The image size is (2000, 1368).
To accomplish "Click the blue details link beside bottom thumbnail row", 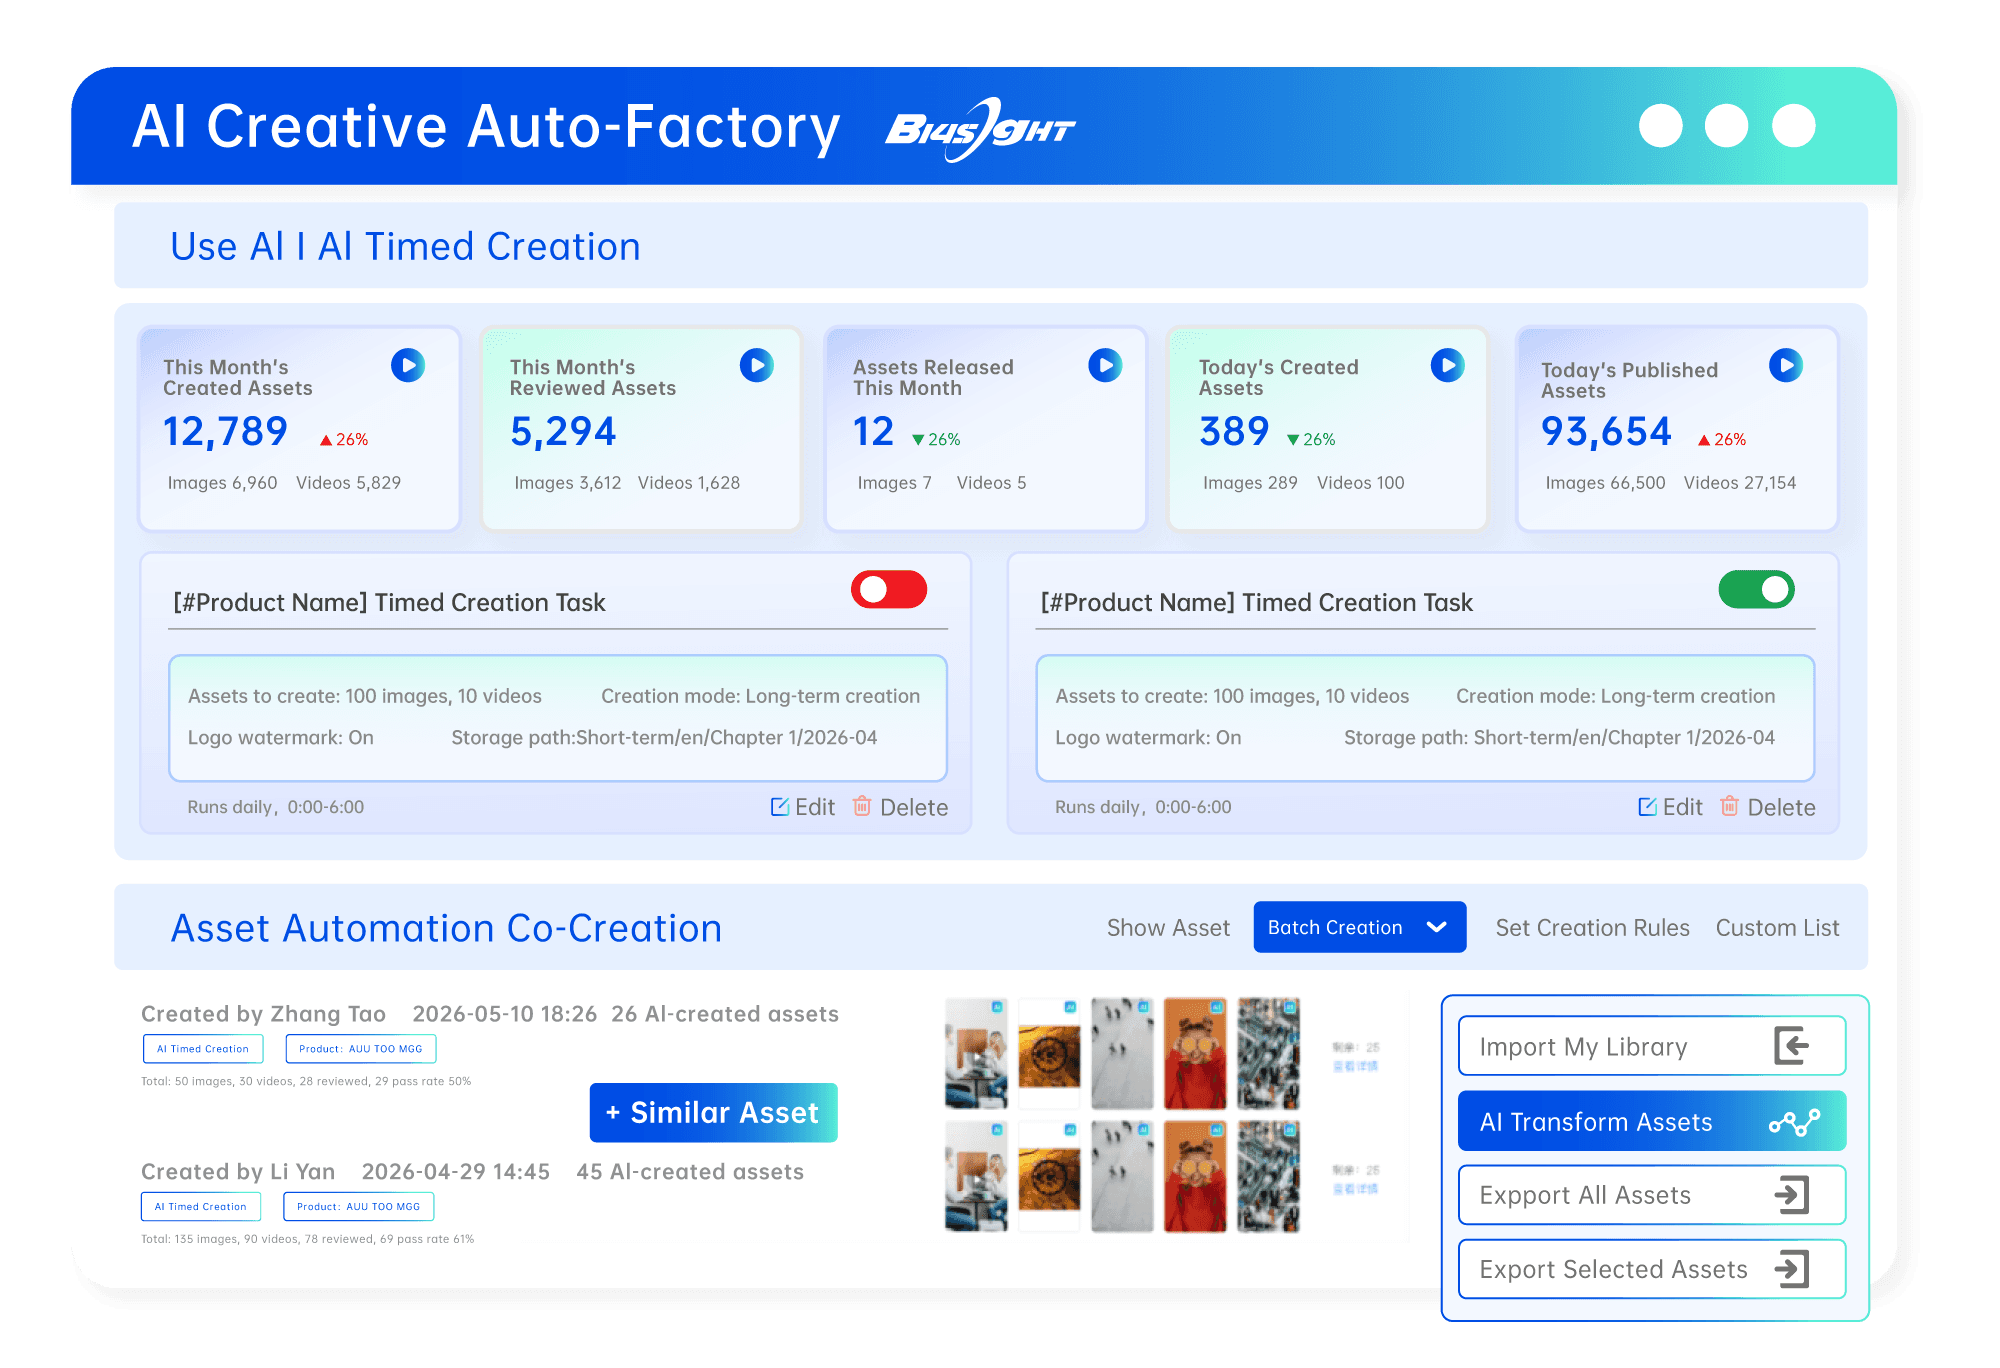I will pos(1355,1189).
